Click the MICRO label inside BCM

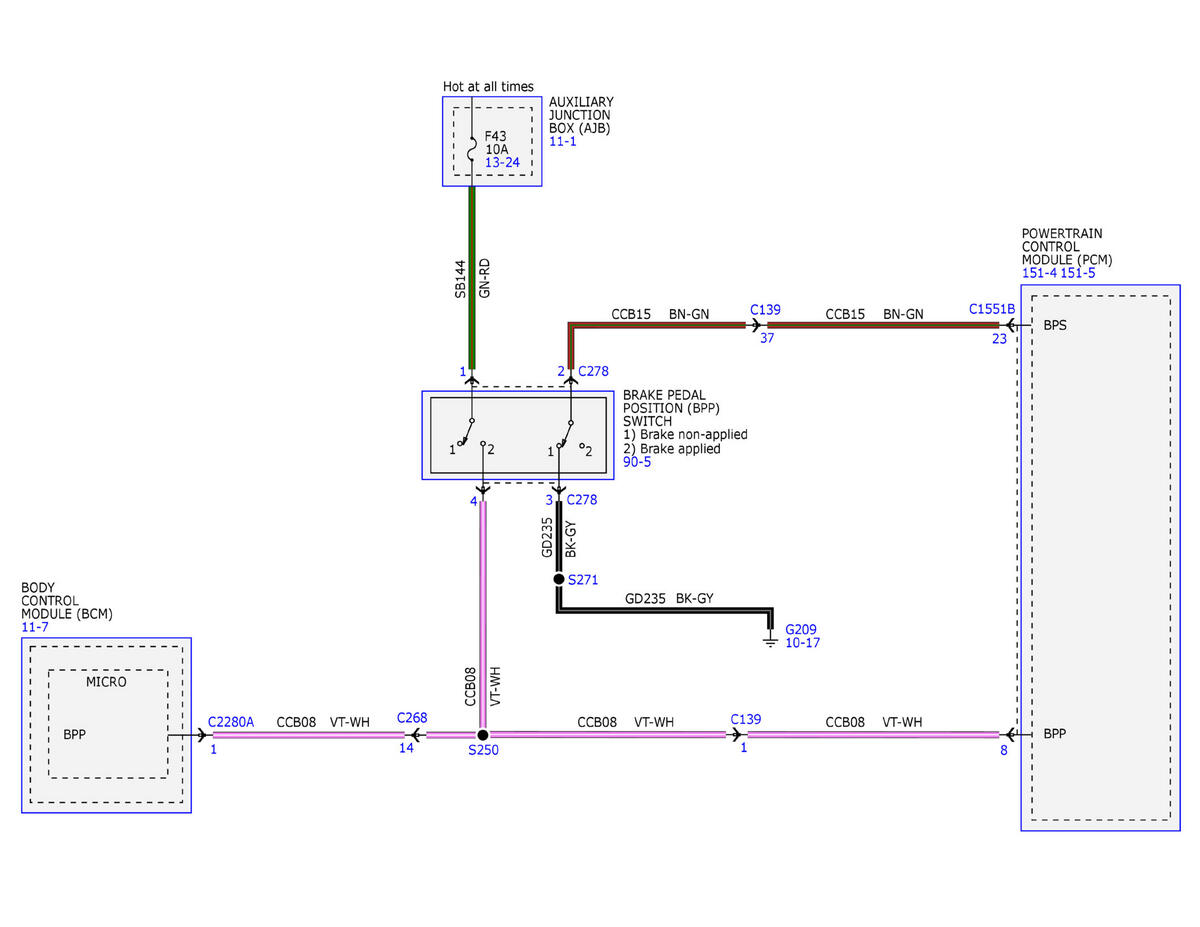coord(106,682)
